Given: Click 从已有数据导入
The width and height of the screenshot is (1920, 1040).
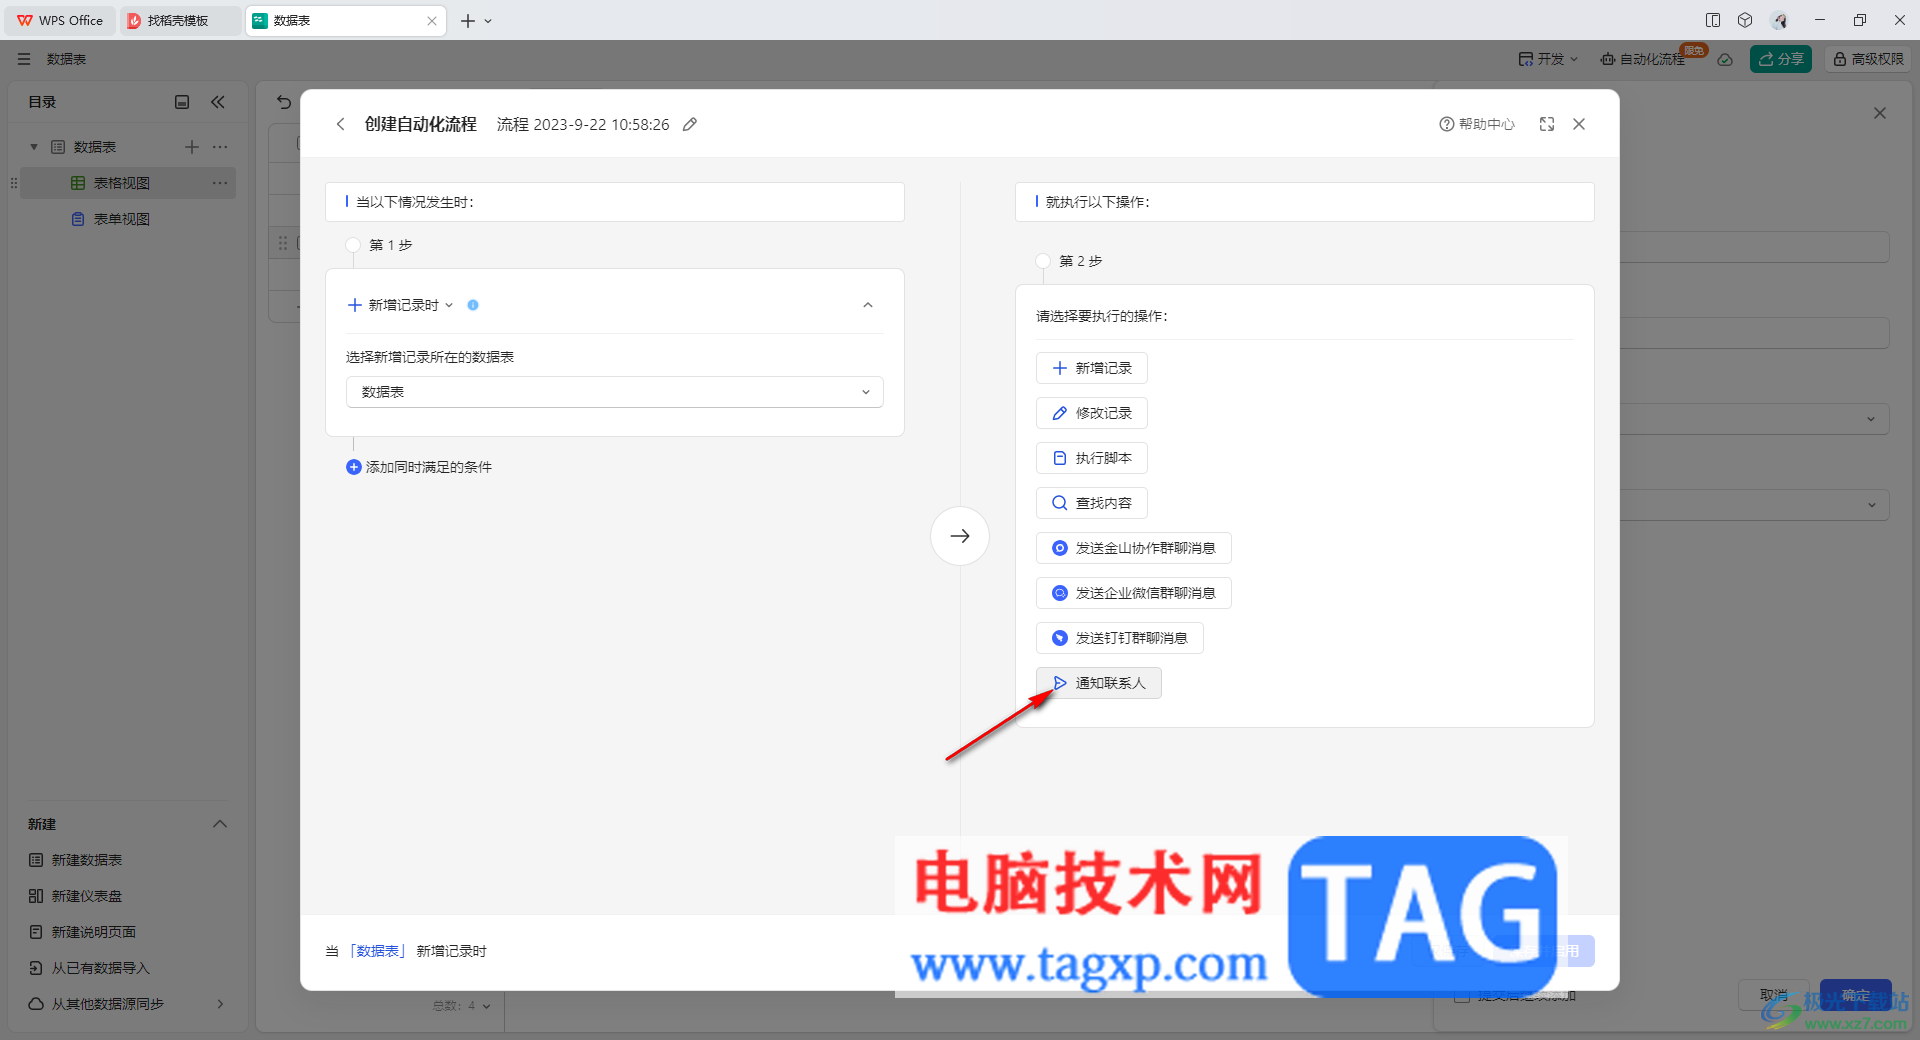Looking at the screenshot, I should (x=90, y=968).
